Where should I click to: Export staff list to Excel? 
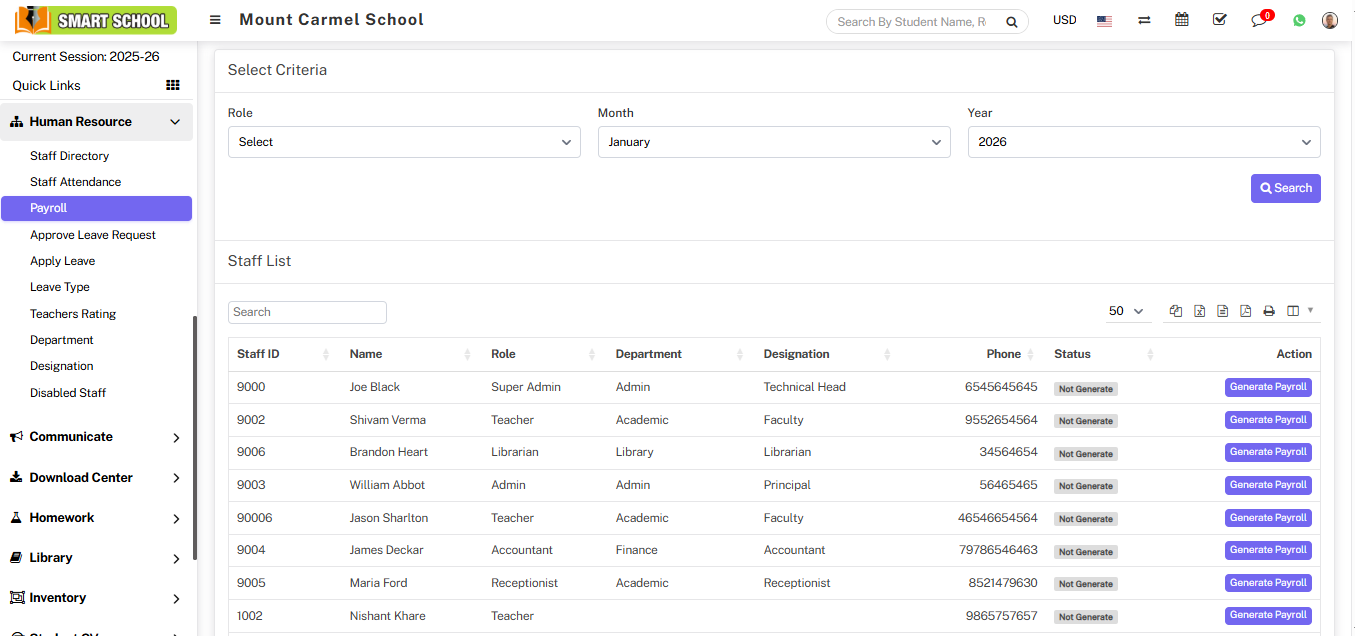pyautogui.click(x=1199, y=311)
